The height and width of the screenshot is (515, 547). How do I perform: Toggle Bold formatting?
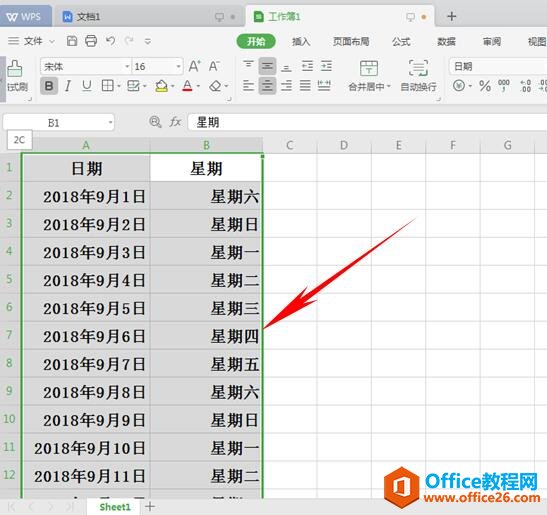pos(49,86)
